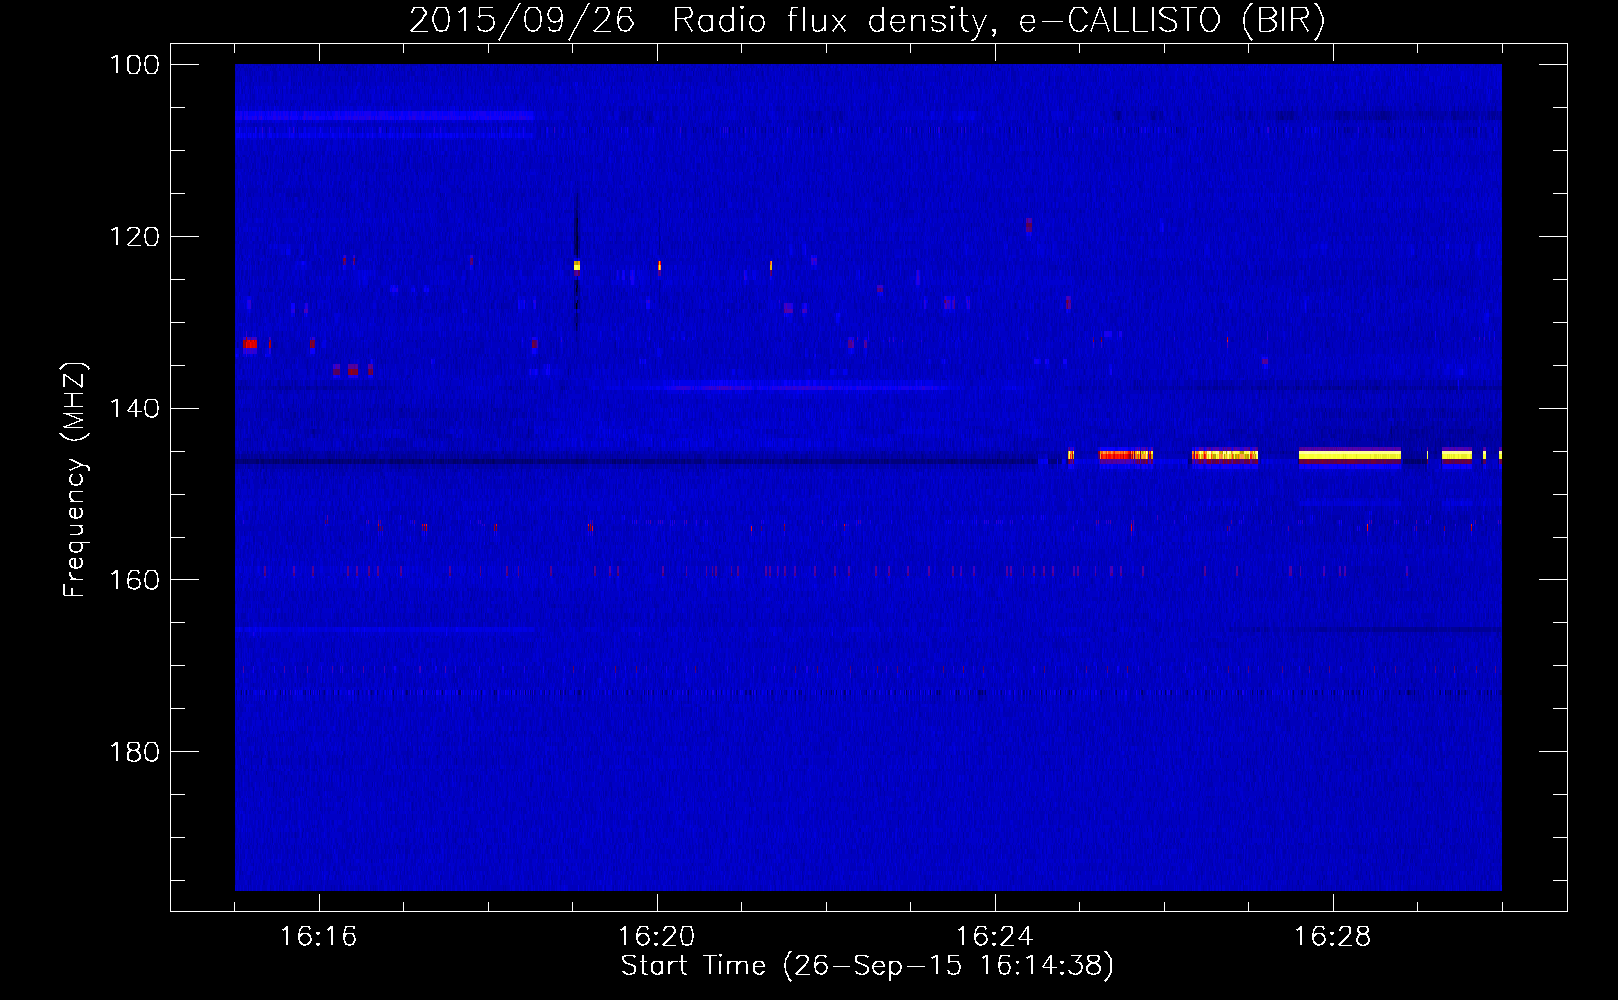Click the yellow spike near 123 MHz at 16:19
The height and width of the screenshot is (1000, 1618).
(577, 266)
